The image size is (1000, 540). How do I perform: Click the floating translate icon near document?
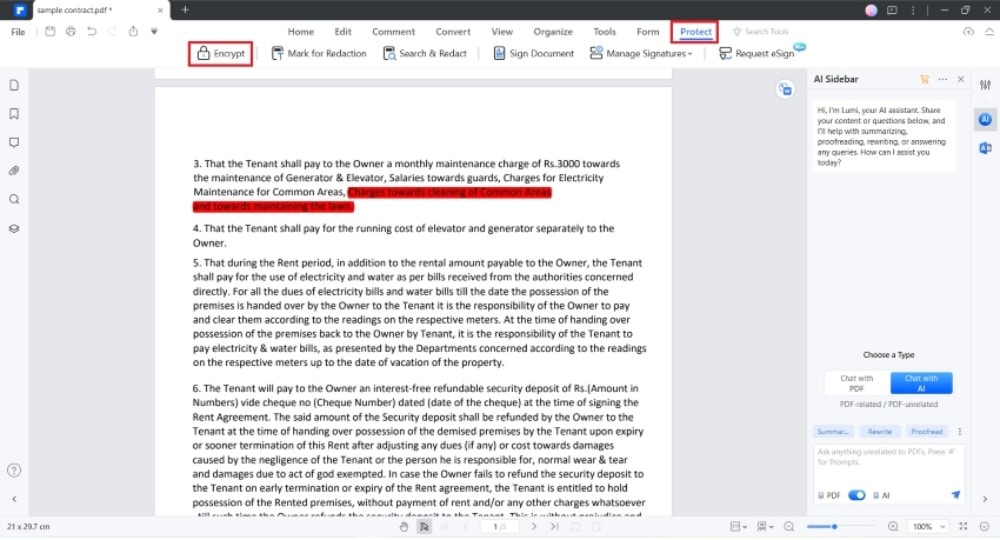pyautogui.click(x=785, y=89)
